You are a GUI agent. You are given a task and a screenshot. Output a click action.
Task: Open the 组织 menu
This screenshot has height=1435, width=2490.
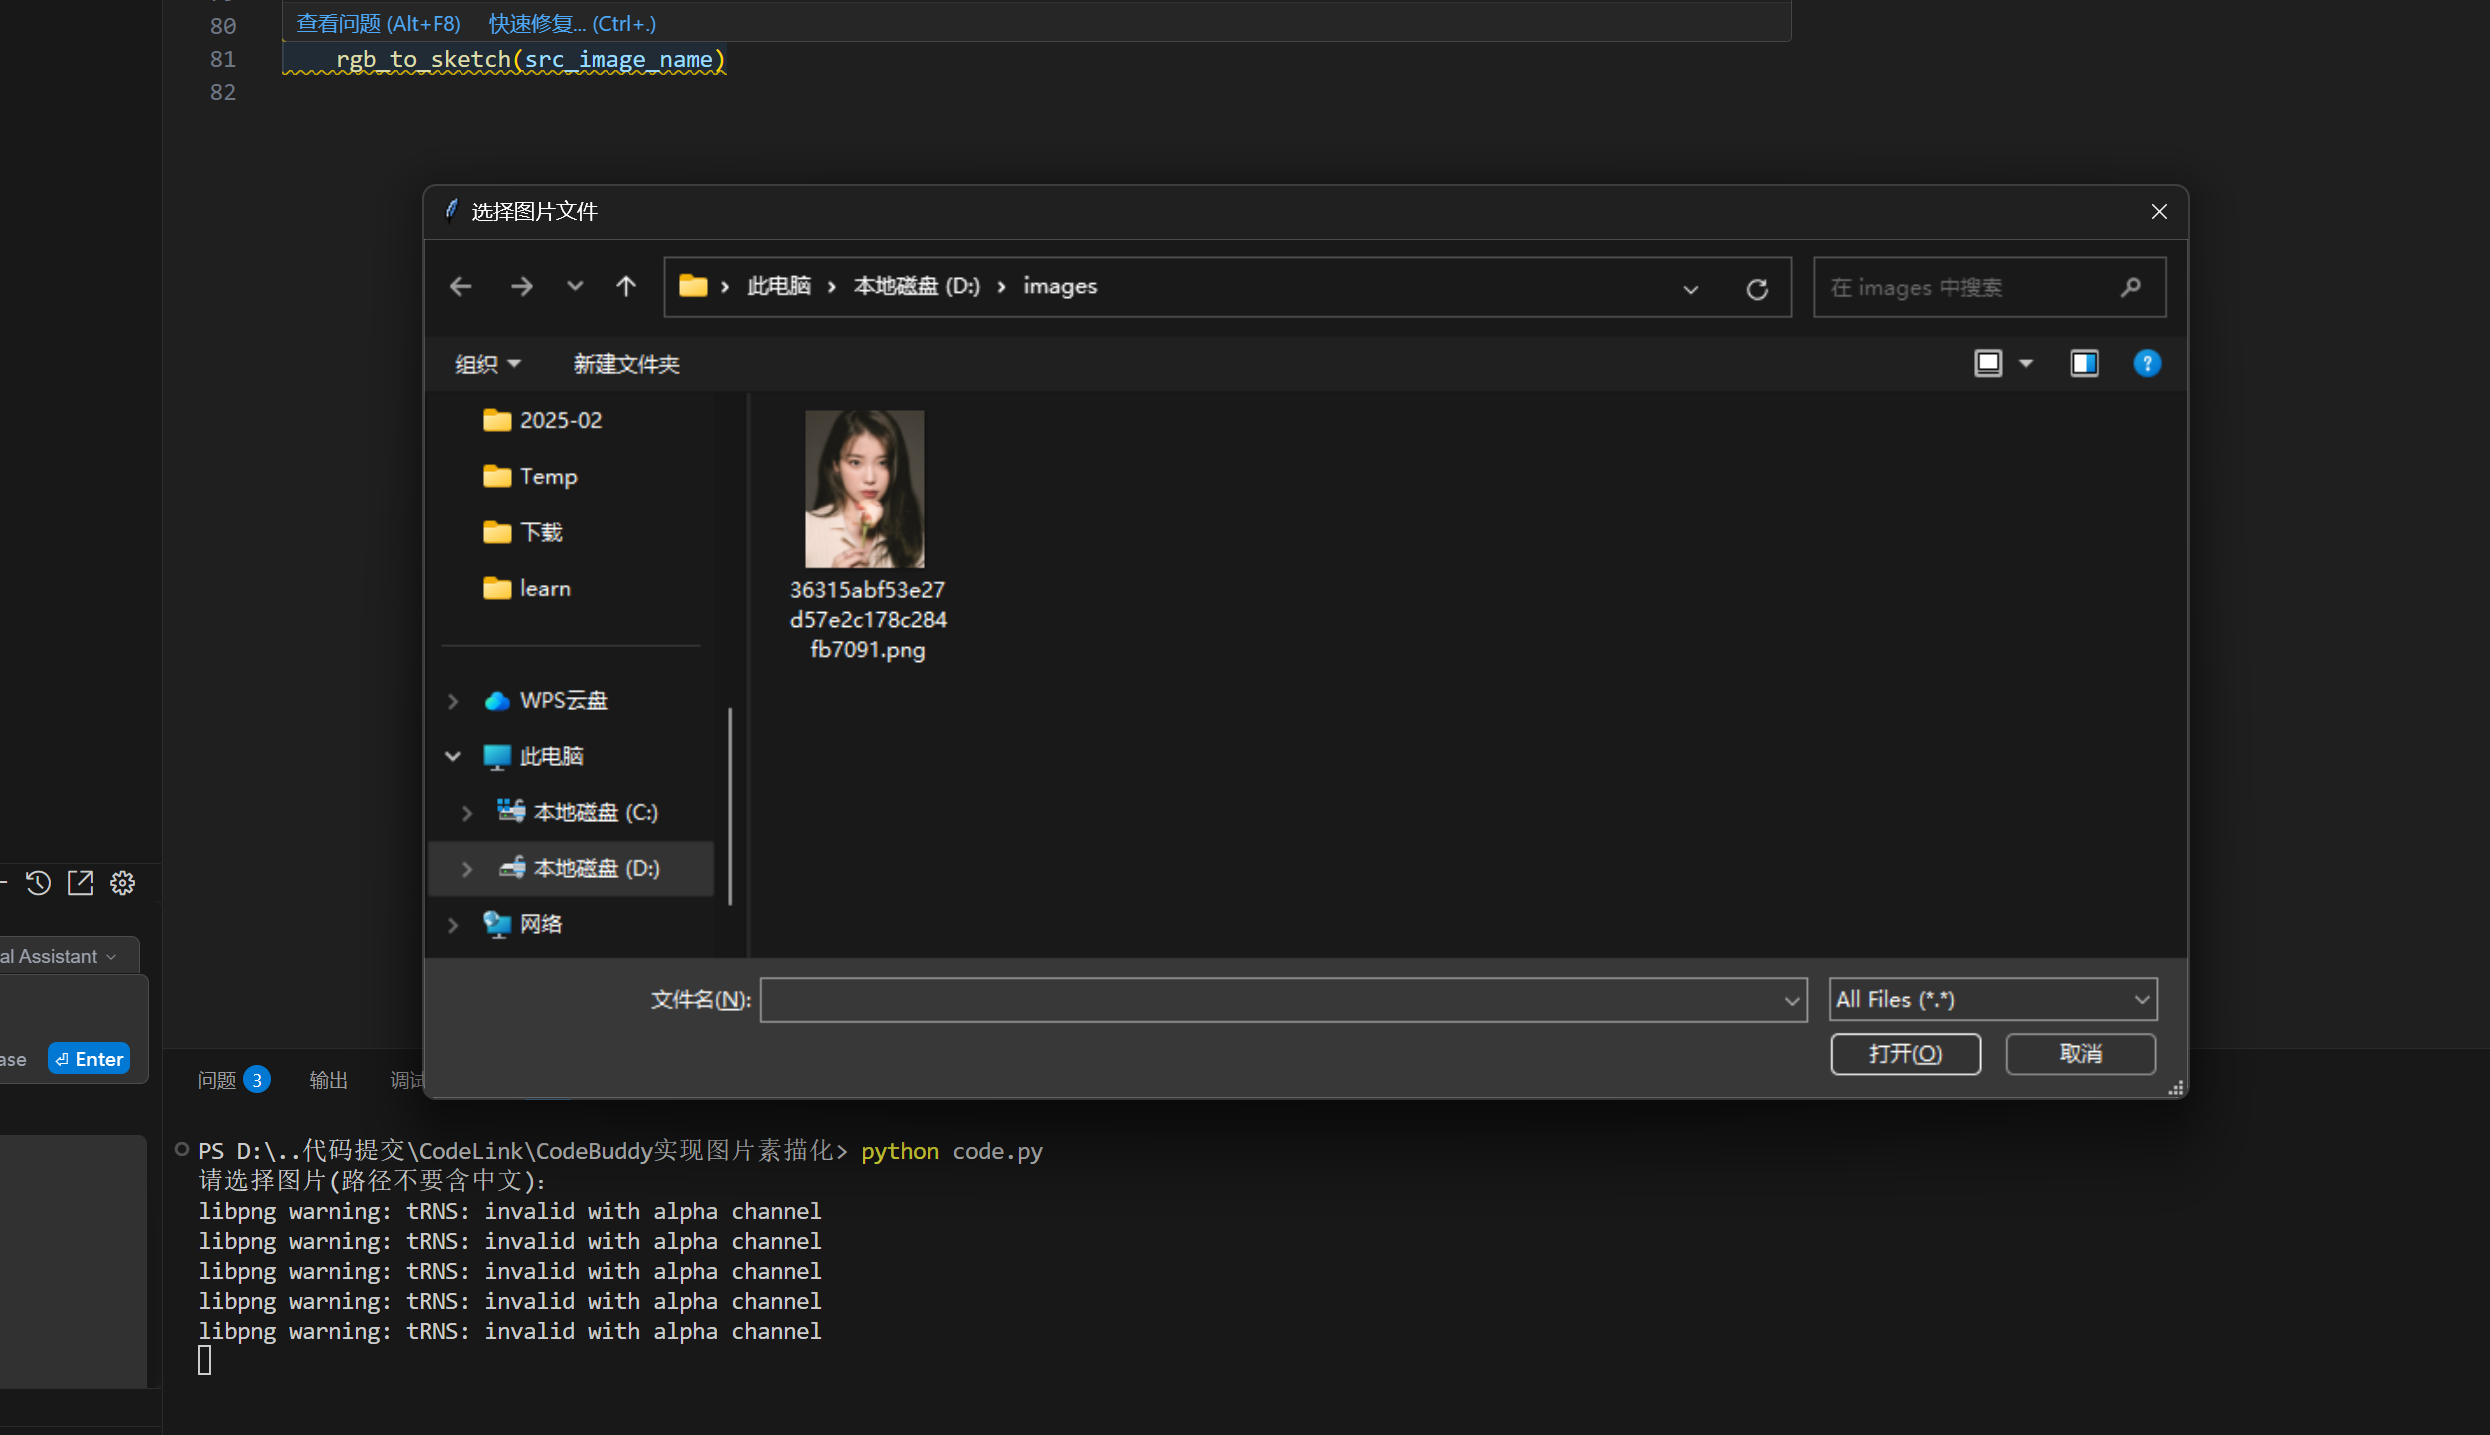tap(487, 364)
